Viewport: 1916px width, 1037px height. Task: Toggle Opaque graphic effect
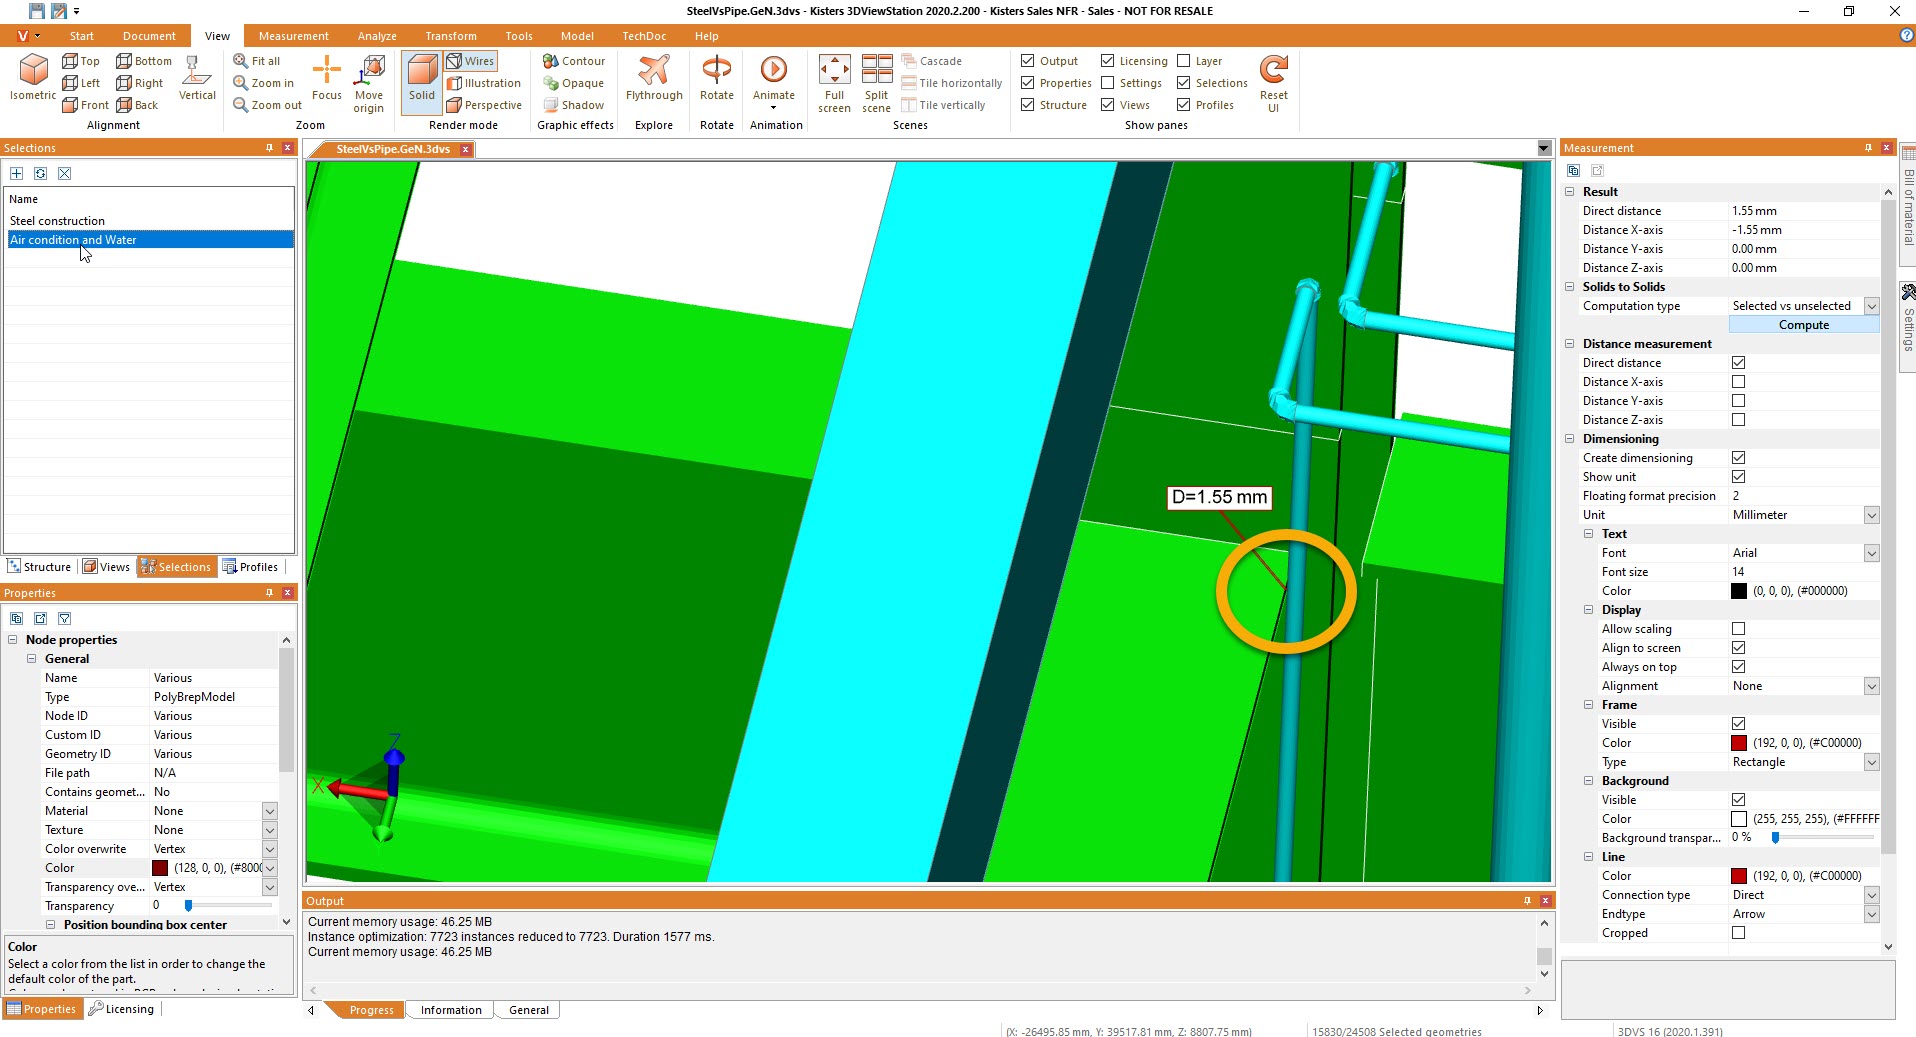coord(574,83)
